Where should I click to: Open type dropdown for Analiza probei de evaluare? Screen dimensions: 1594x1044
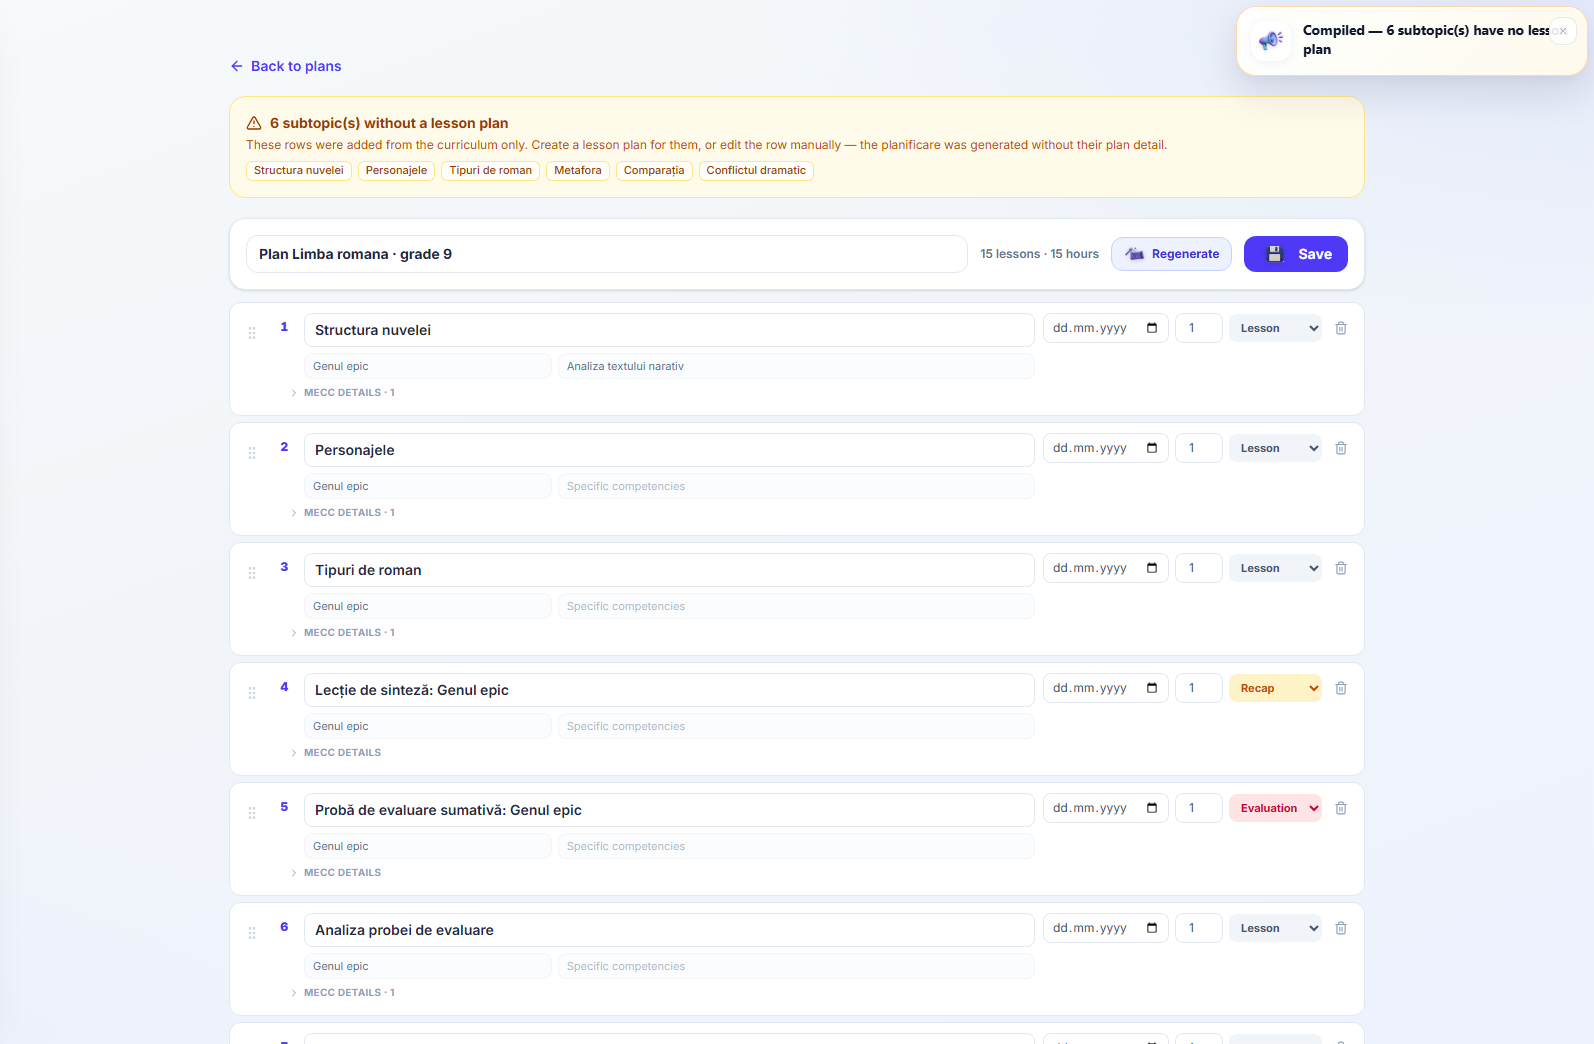(1275, 928)
